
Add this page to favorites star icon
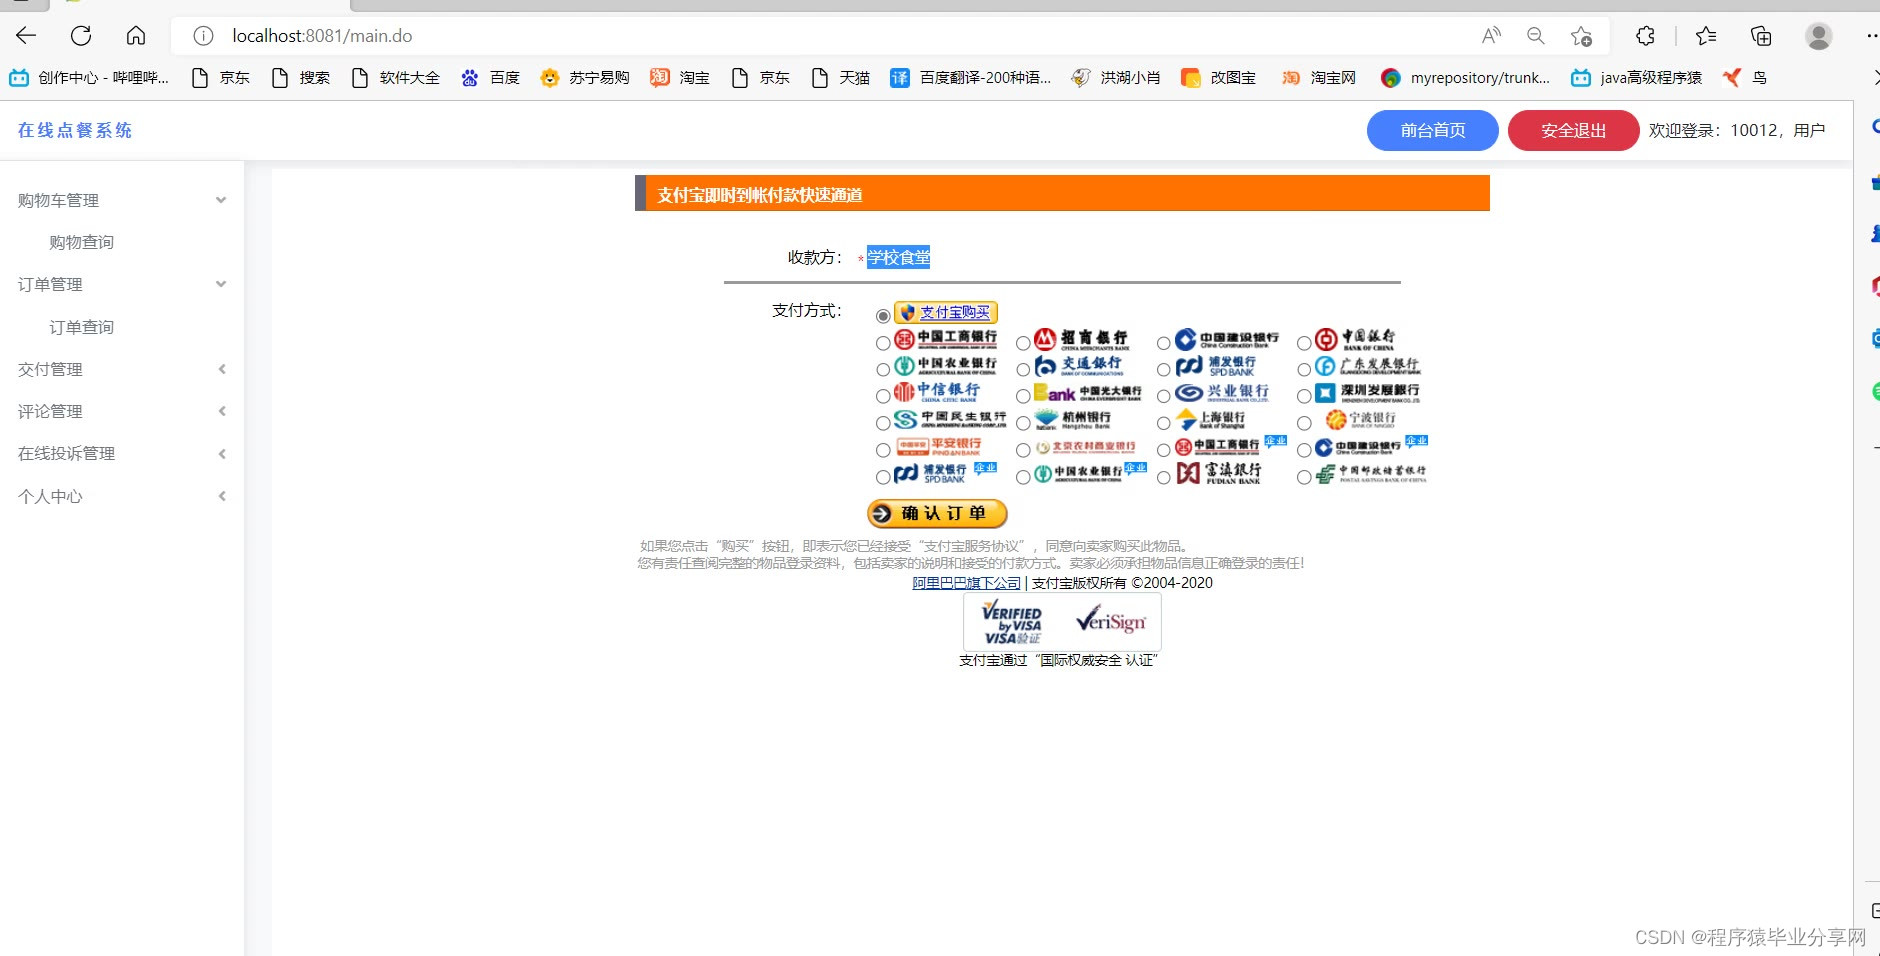point(1581,36)
